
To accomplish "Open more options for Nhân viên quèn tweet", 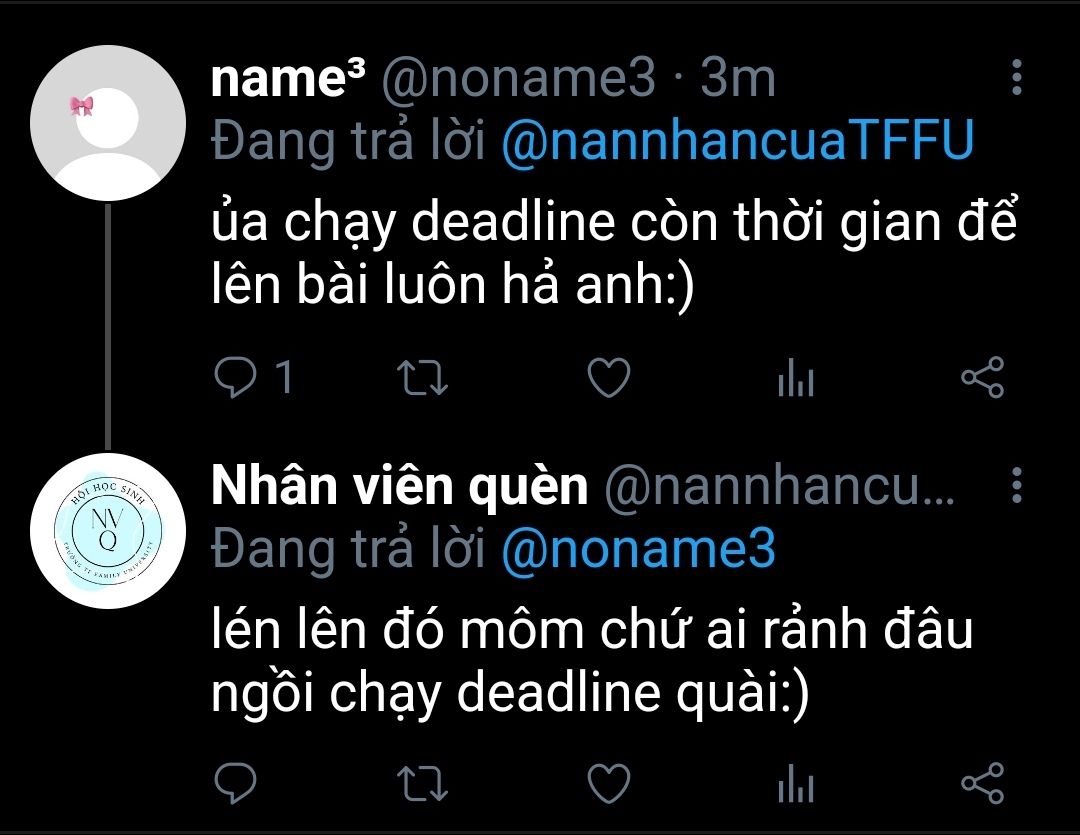I will pyautogui.click(x=1017, y=485).
